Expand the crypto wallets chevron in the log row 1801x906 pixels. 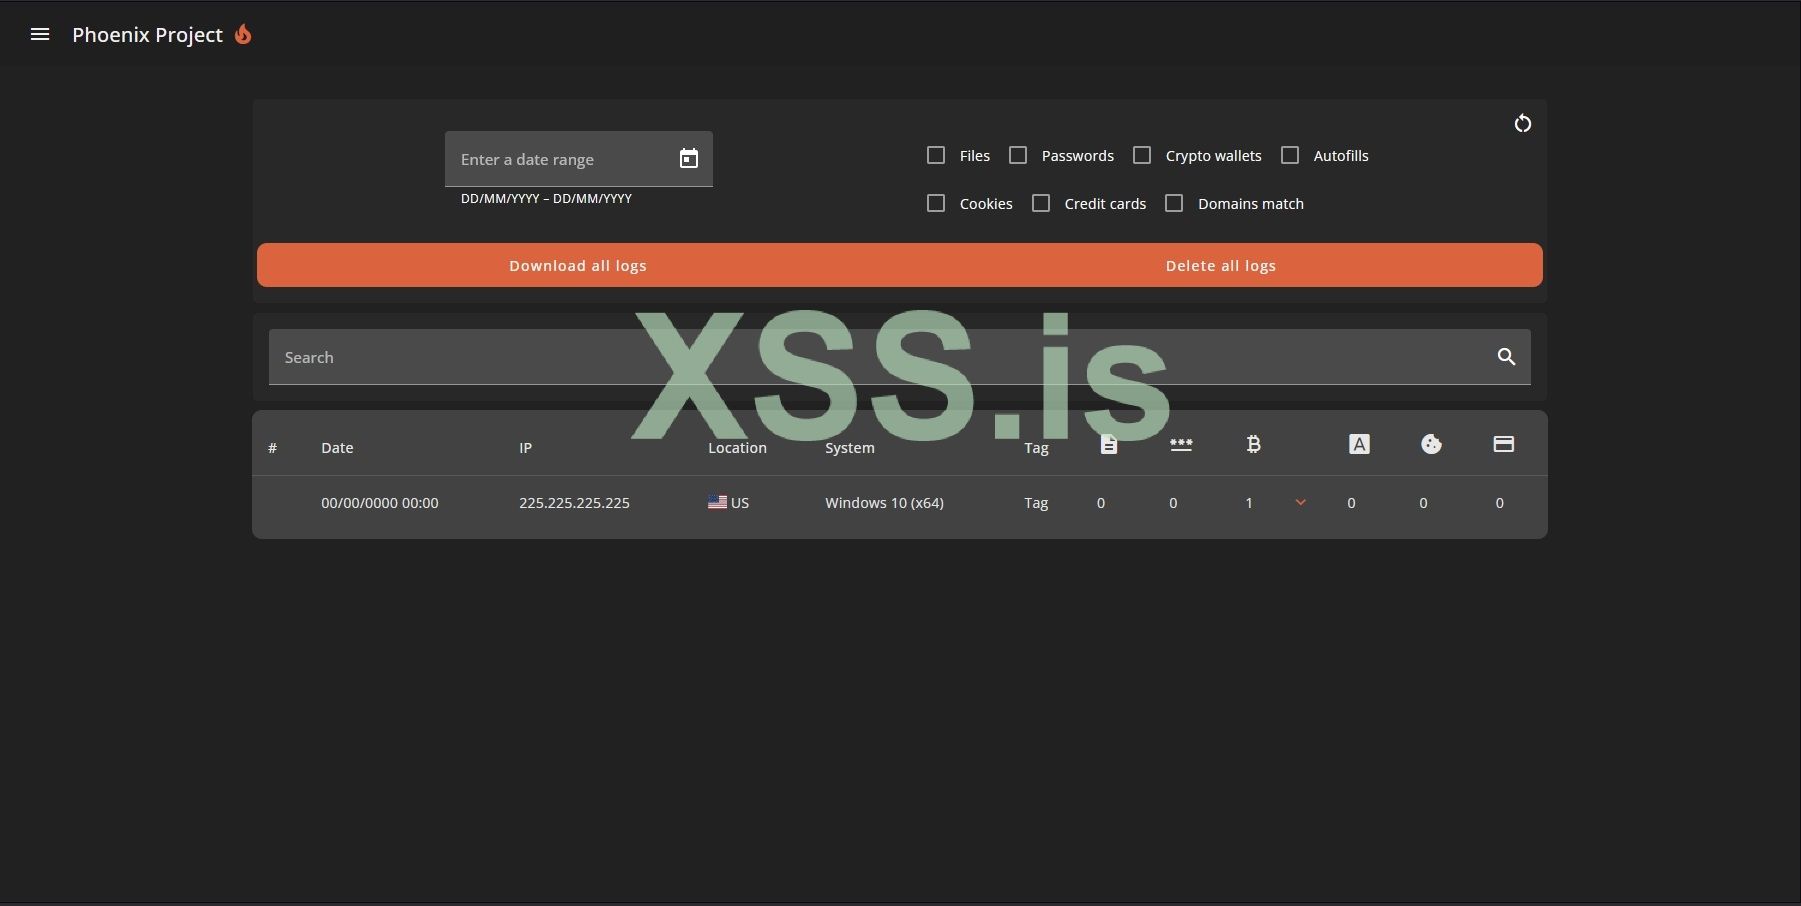coord(1300,502)
